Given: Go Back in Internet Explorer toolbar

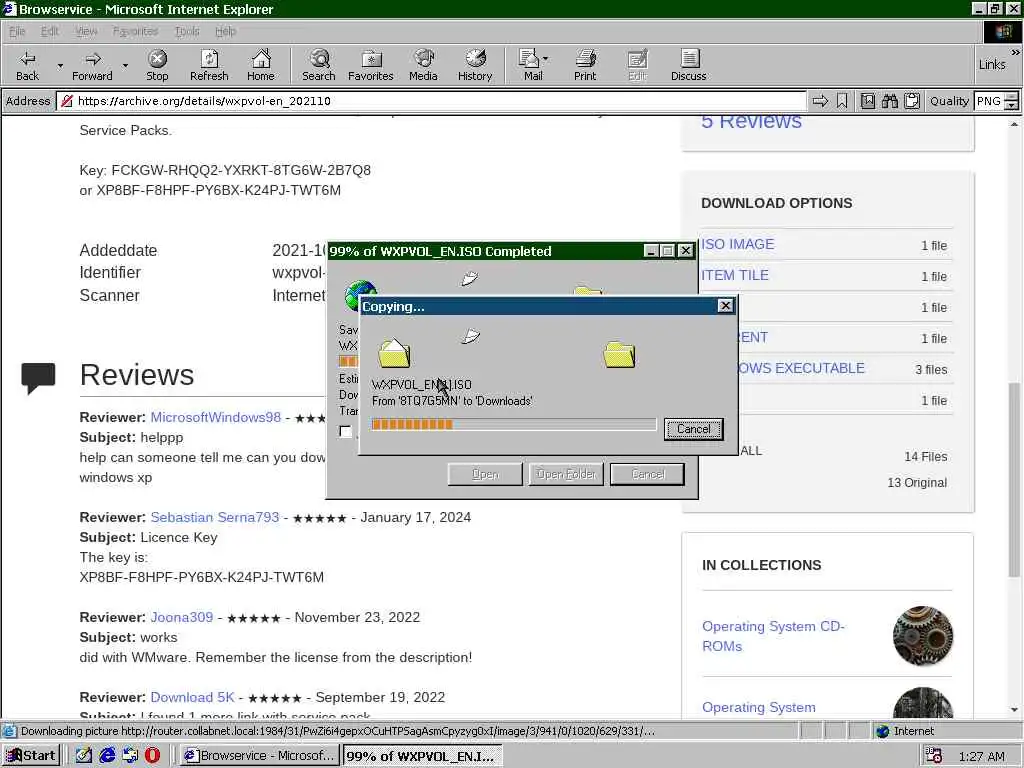Looking at the screenshot, I should (27, 65).
